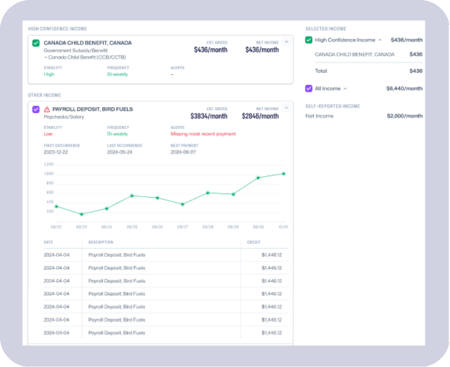Collapse High Confidence Income list caret
Image resolution: width=450 pixels, height=367 pixels.
point(380,40)
